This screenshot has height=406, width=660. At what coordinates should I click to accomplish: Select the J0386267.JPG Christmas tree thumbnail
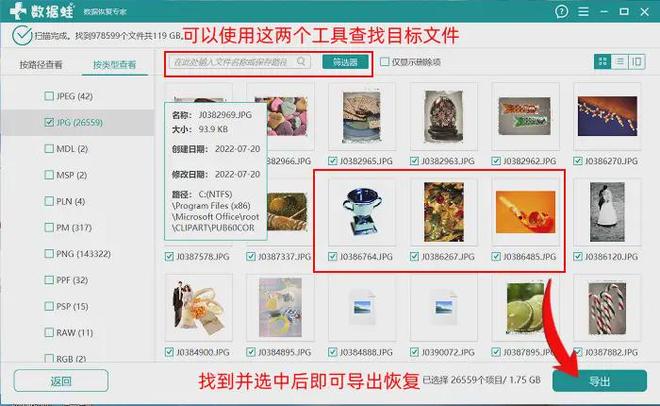click(x=444, y=212)
